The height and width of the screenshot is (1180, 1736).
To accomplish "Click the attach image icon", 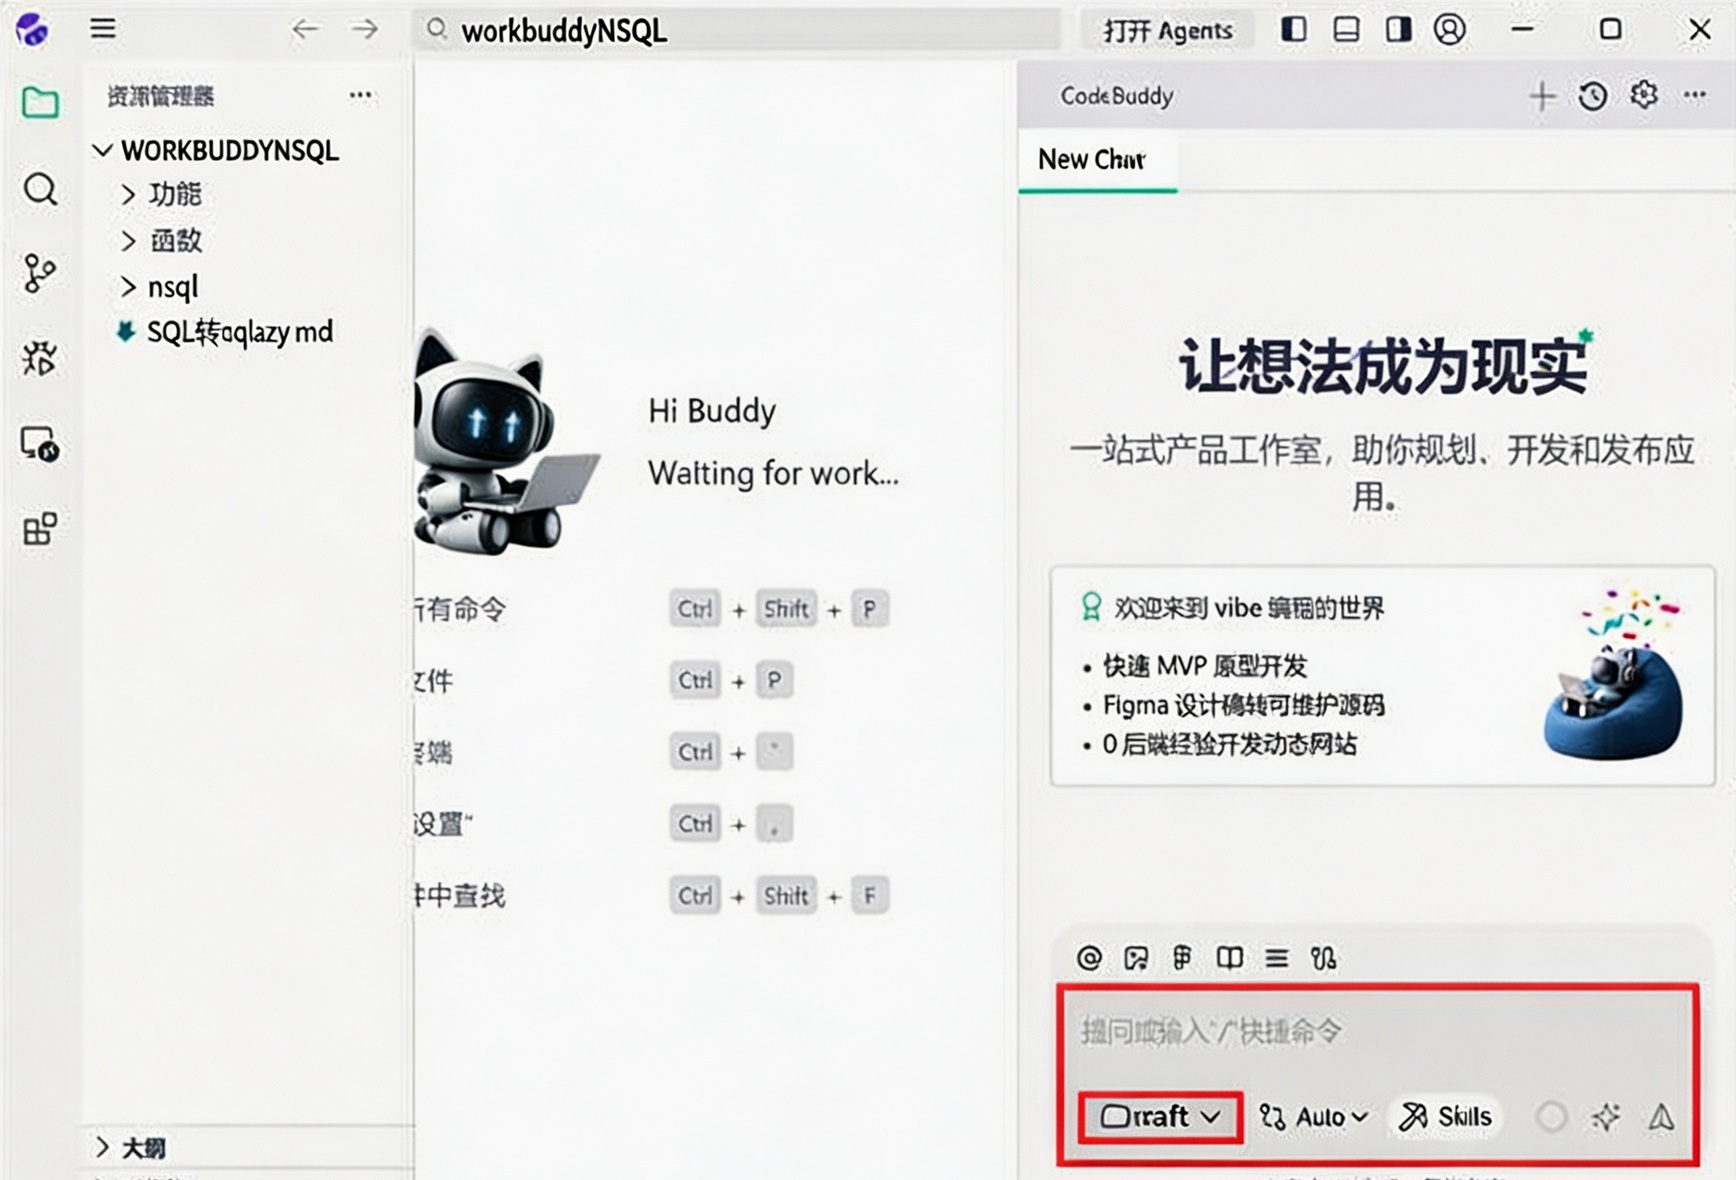I will 1136,958.
